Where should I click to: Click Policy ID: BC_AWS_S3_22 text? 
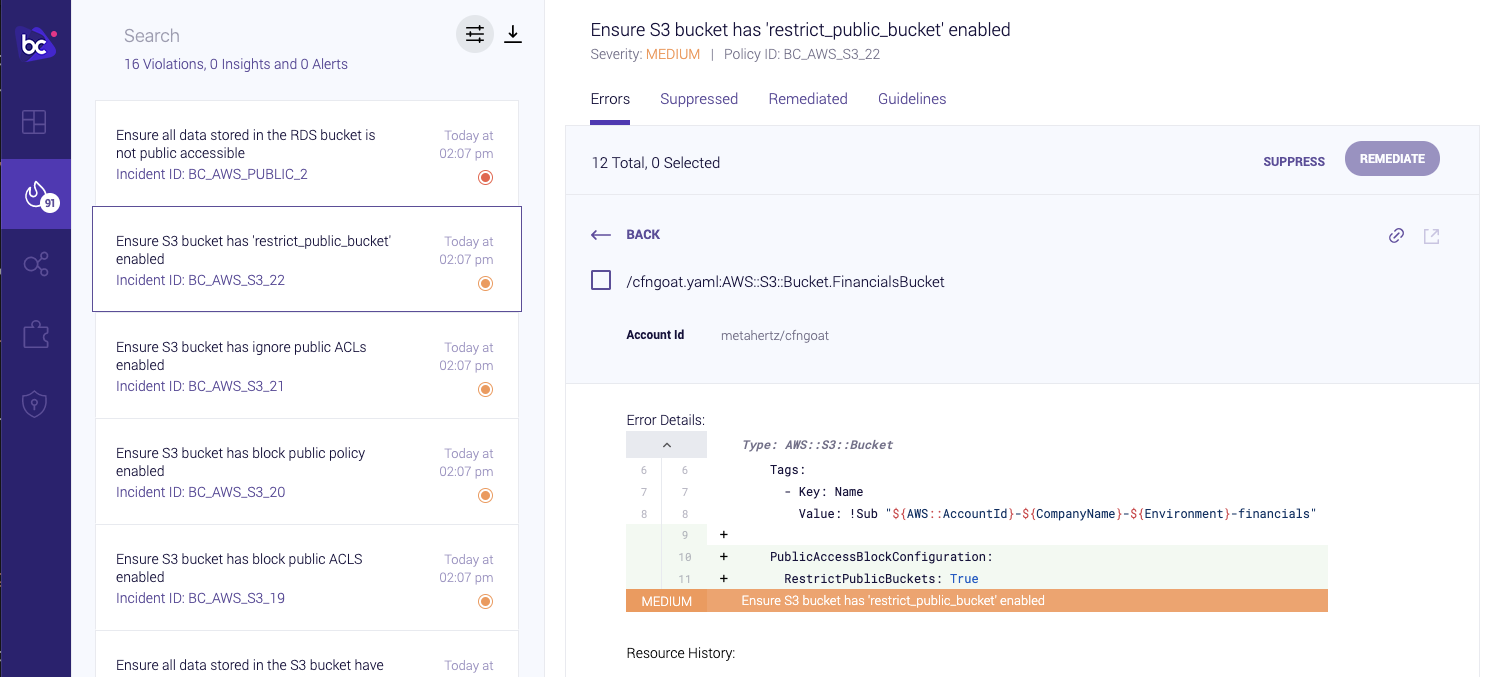coord(802,54)
